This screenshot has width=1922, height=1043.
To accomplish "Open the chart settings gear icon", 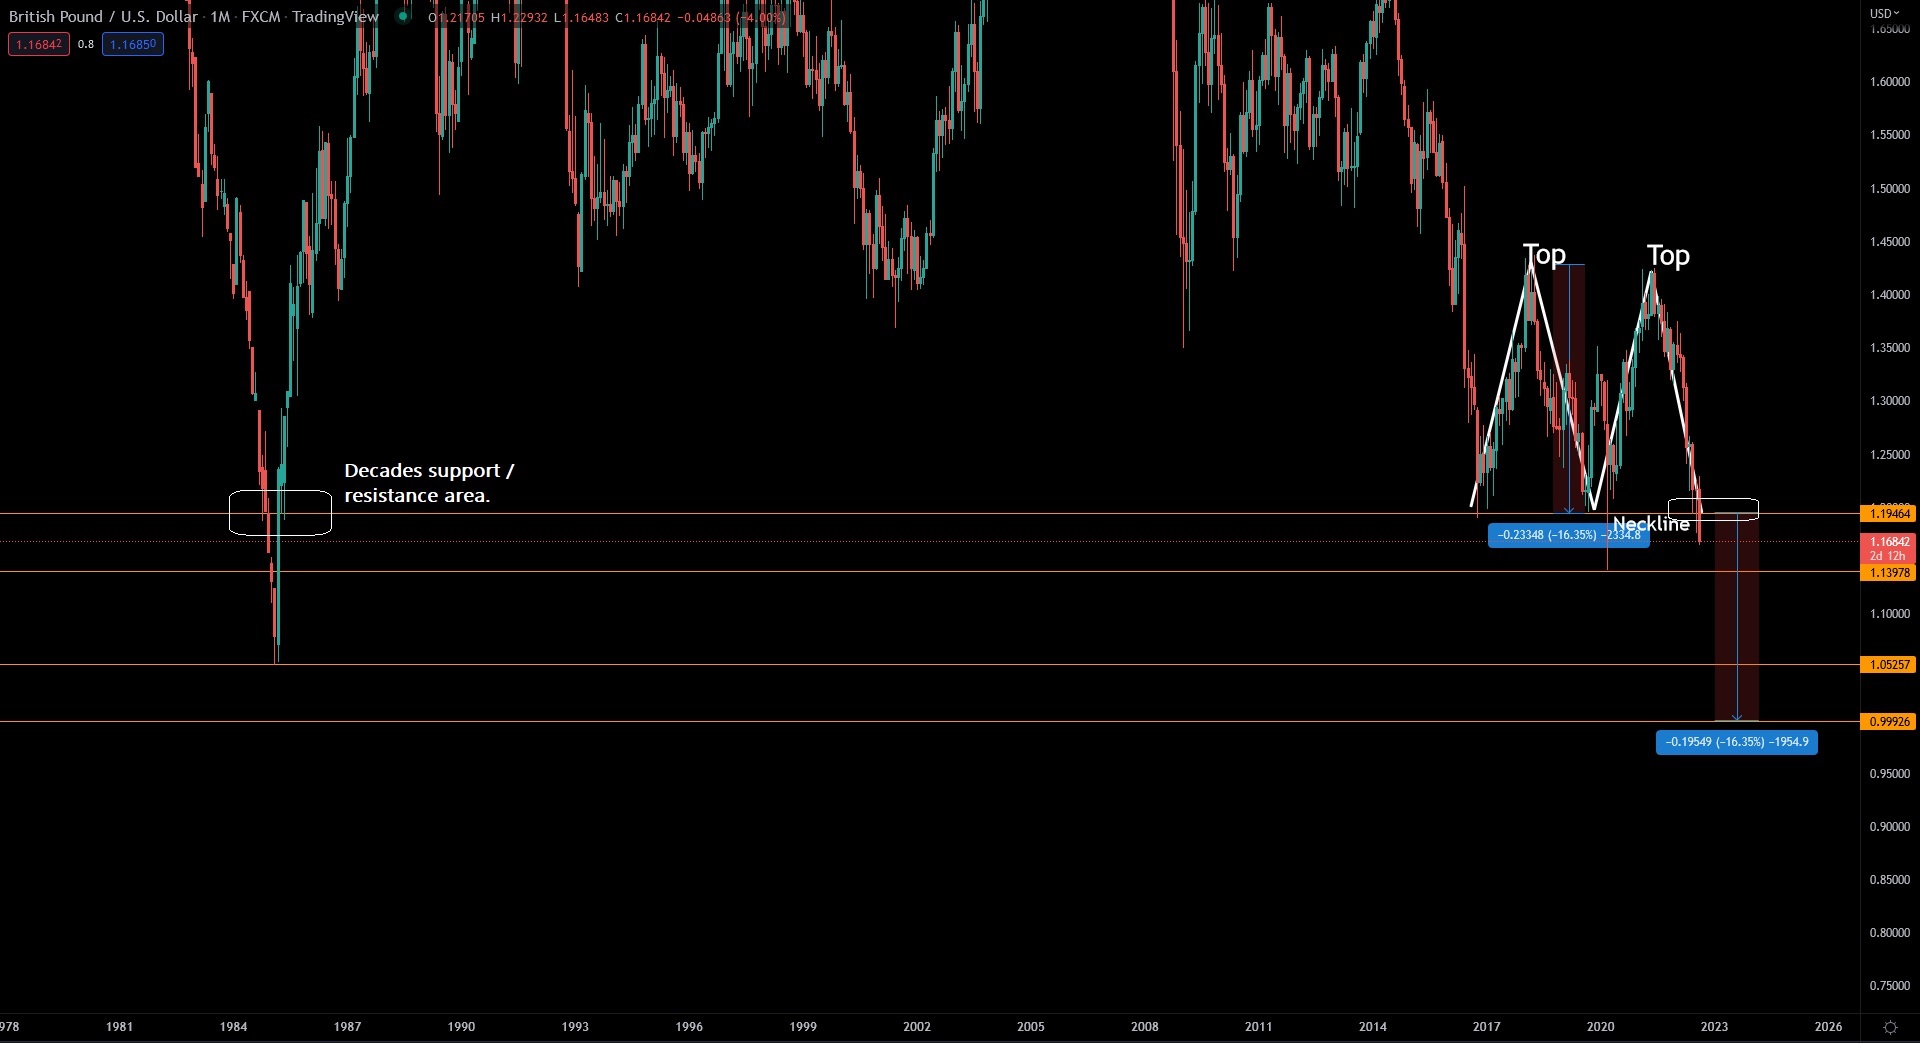I will (x=1890, y=1026).
